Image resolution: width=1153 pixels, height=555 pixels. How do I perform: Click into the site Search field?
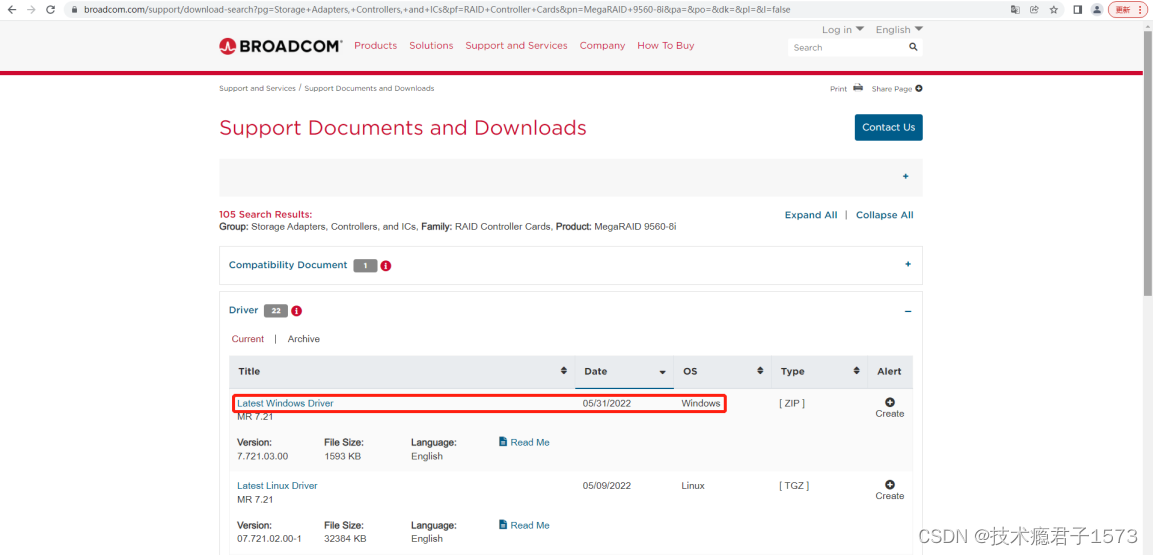click(x=846, y=47)
